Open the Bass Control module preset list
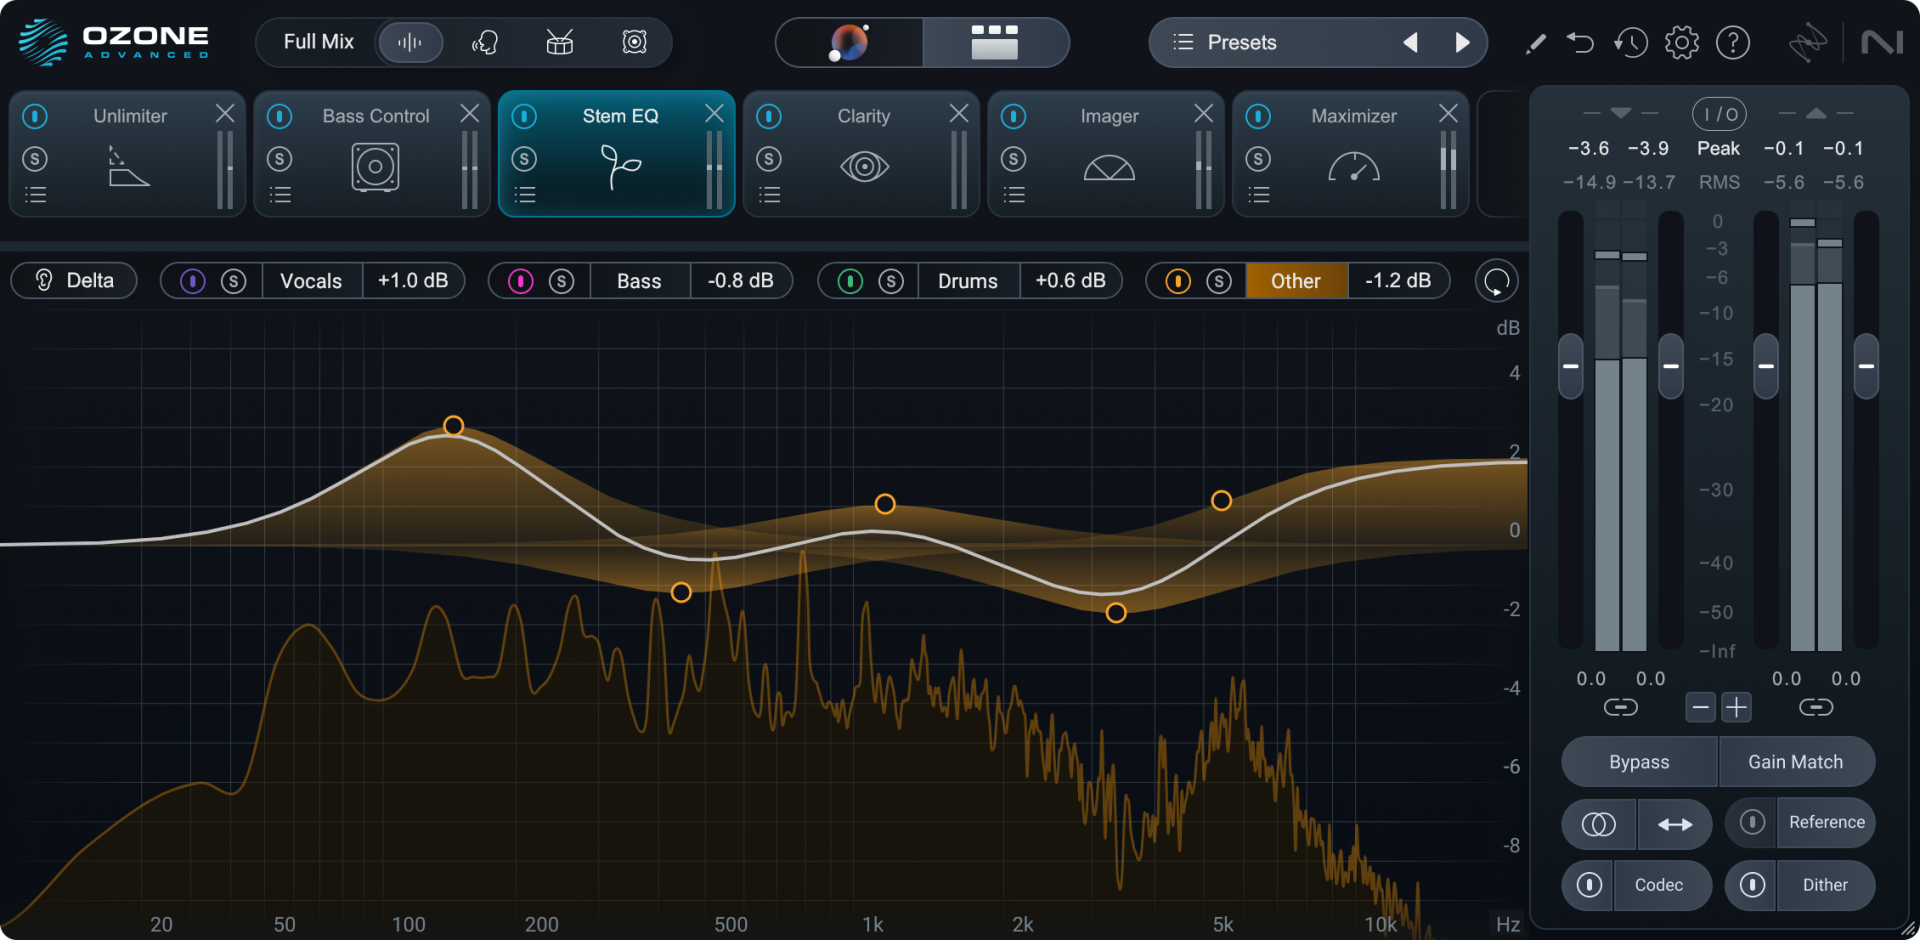Image resolution: width=1920 pixels, height=940 pixels. click(281, 194)
